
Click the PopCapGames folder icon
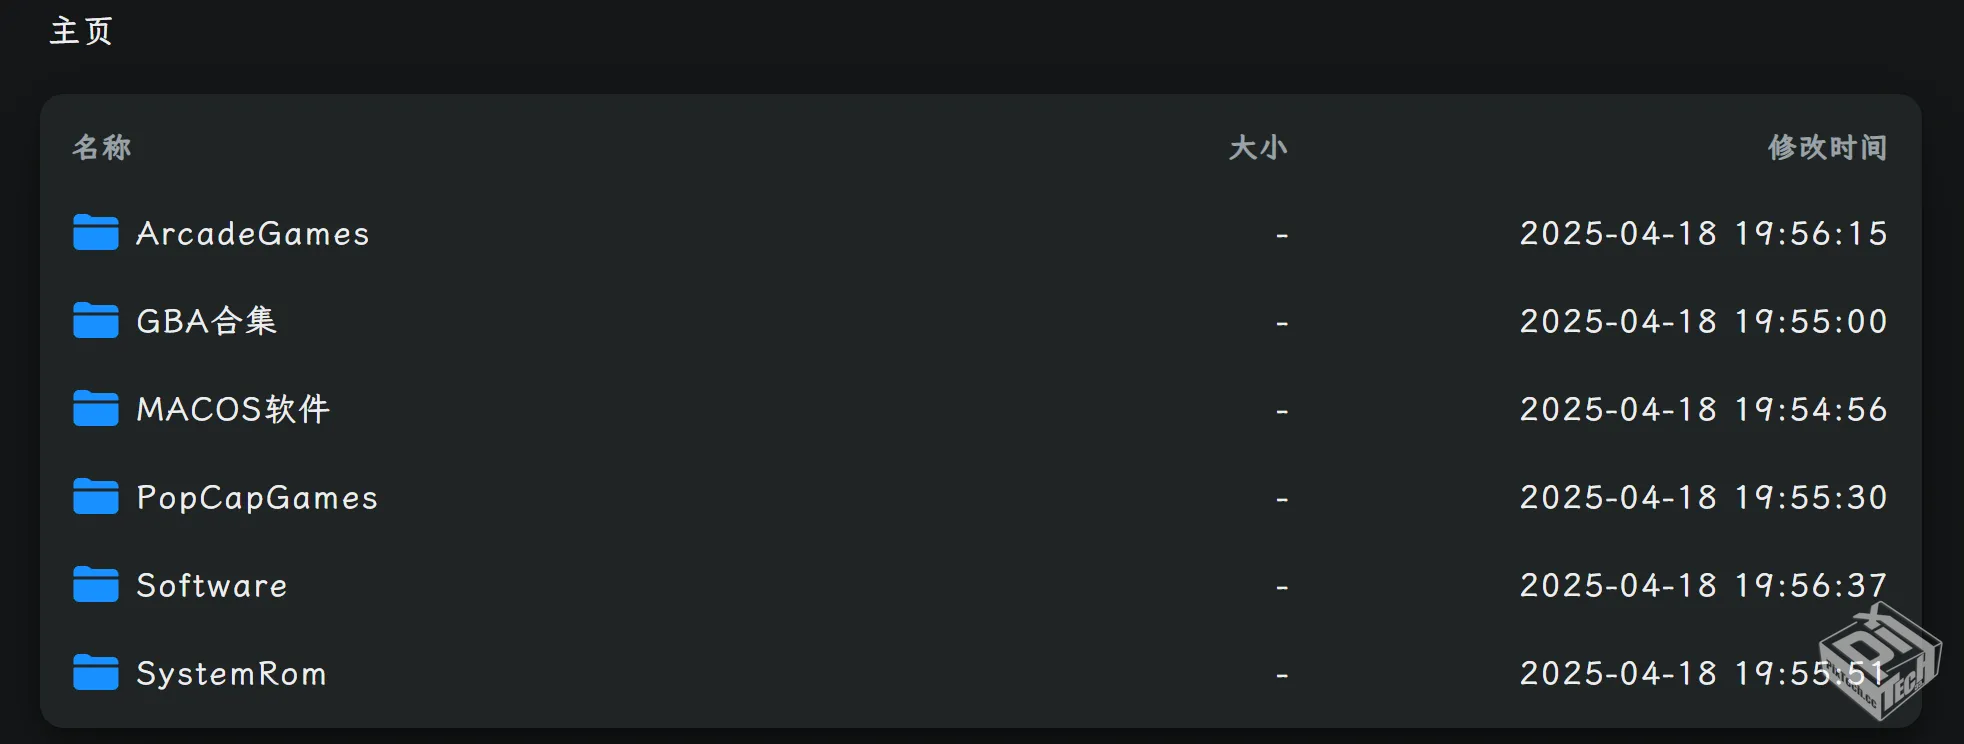pyautogui.click(x=96, y=497)
